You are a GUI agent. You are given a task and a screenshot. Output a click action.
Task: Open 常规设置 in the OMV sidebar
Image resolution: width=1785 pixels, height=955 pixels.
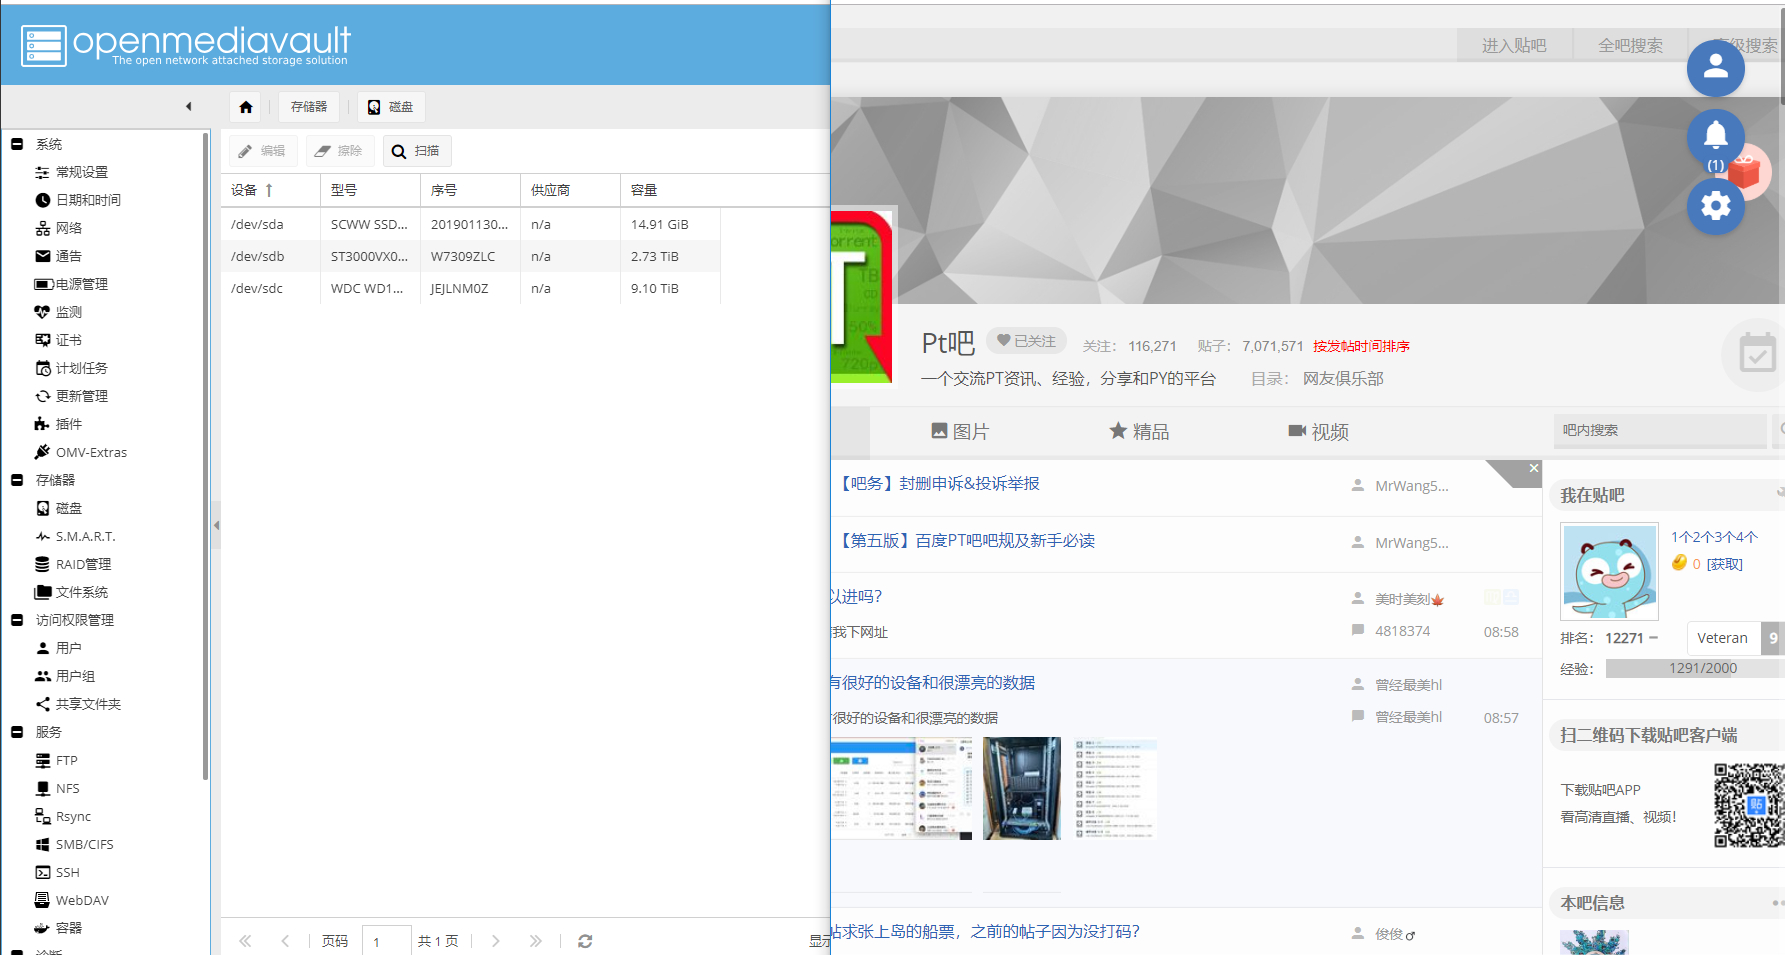pyautogui.click(x=82, y=172)
